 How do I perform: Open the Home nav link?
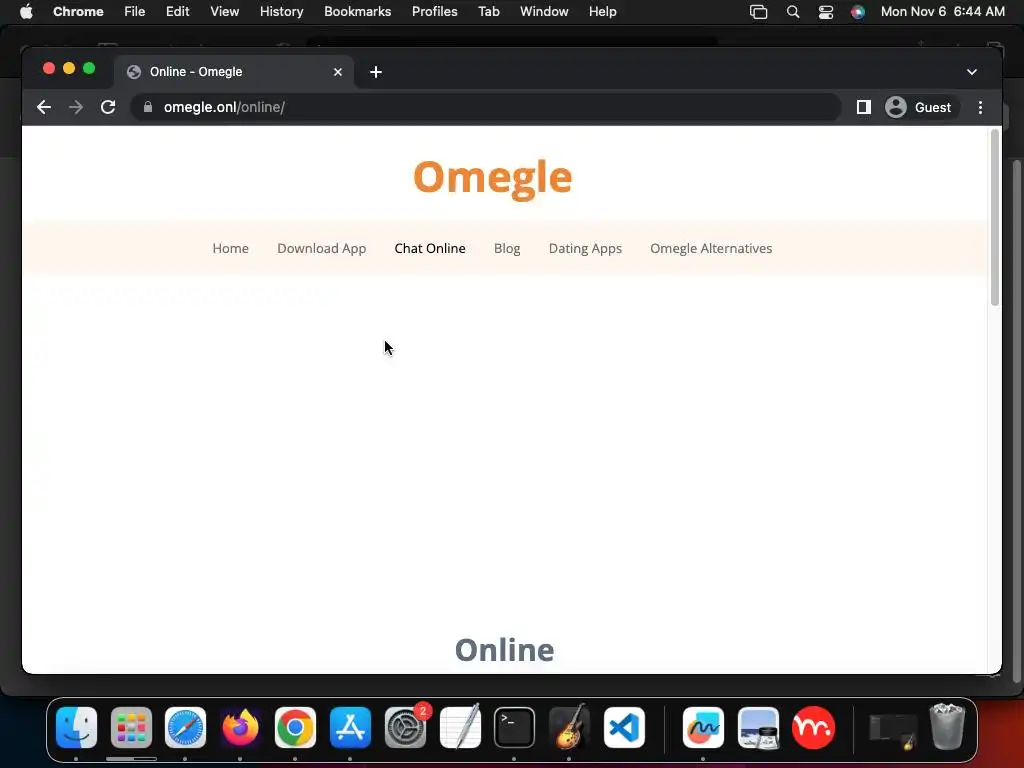coord(231,248)
